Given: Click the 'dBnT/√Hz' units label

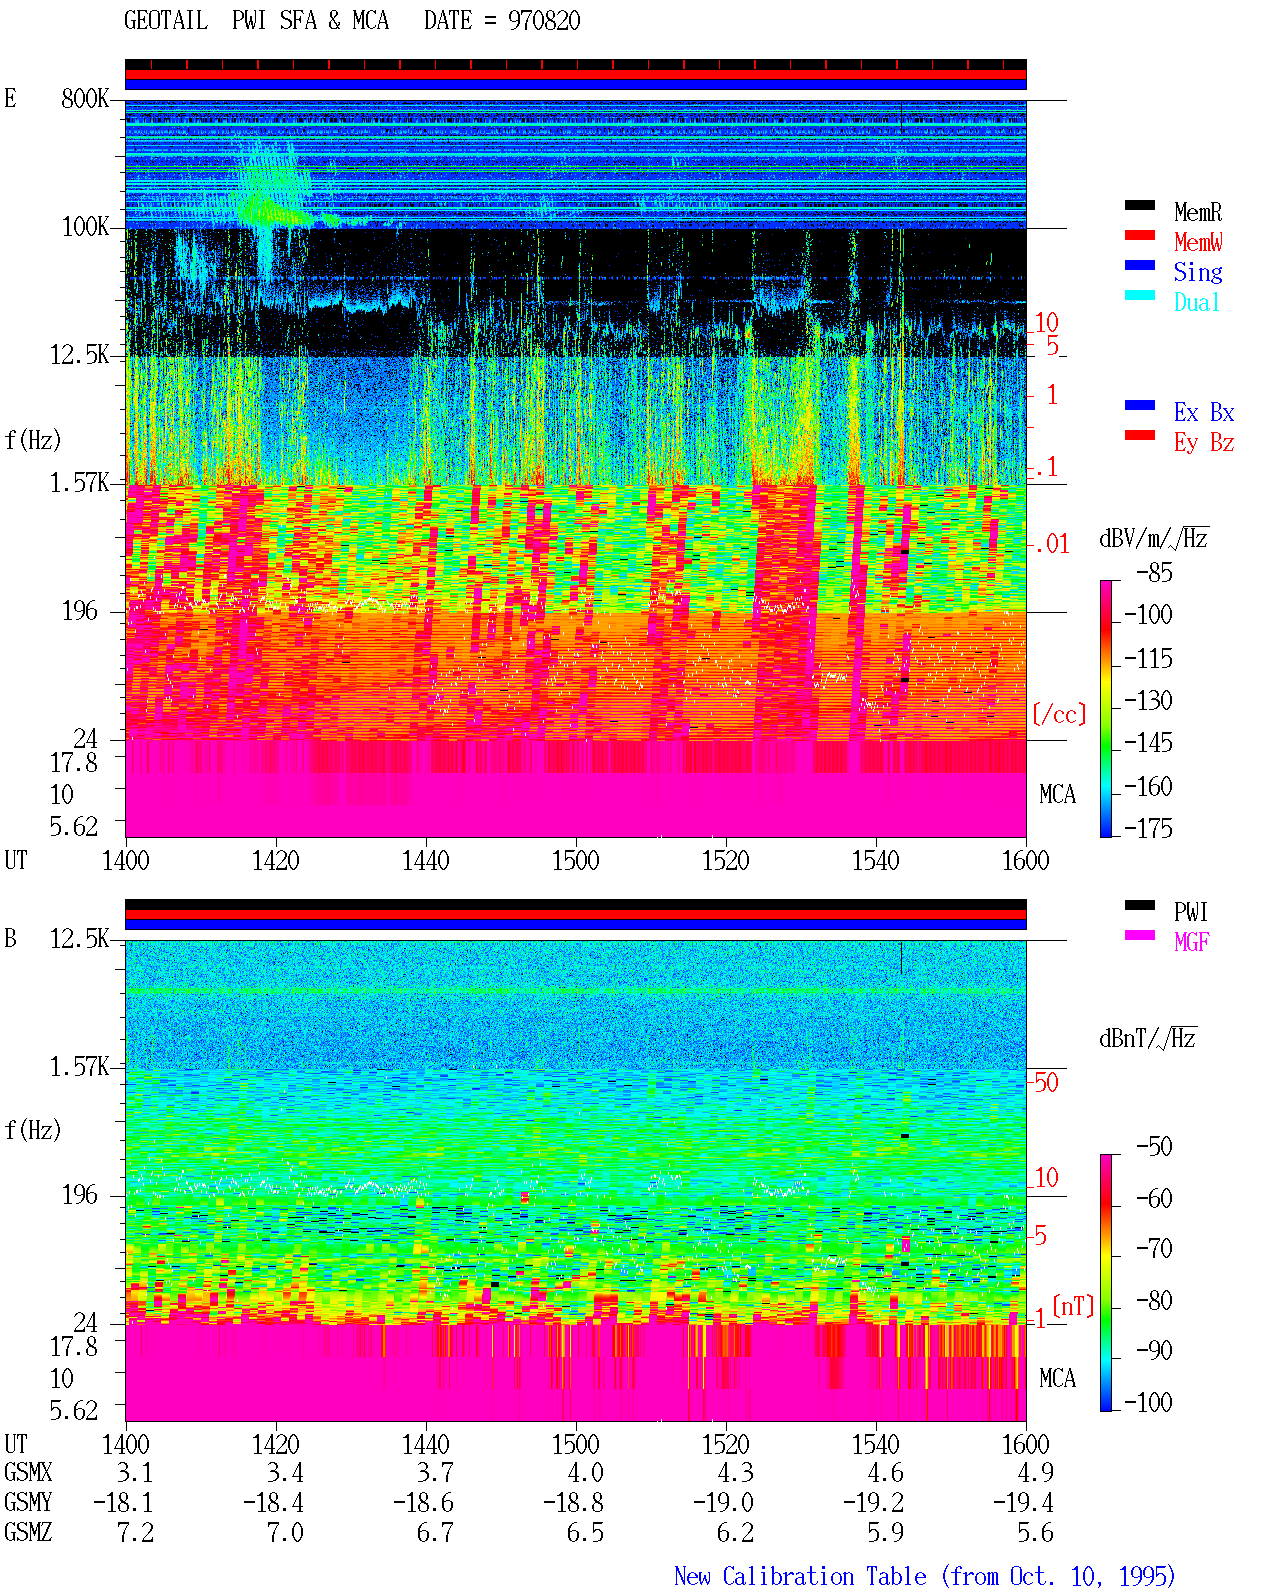Looking at the screenshot, I should coord(1148,1038).
